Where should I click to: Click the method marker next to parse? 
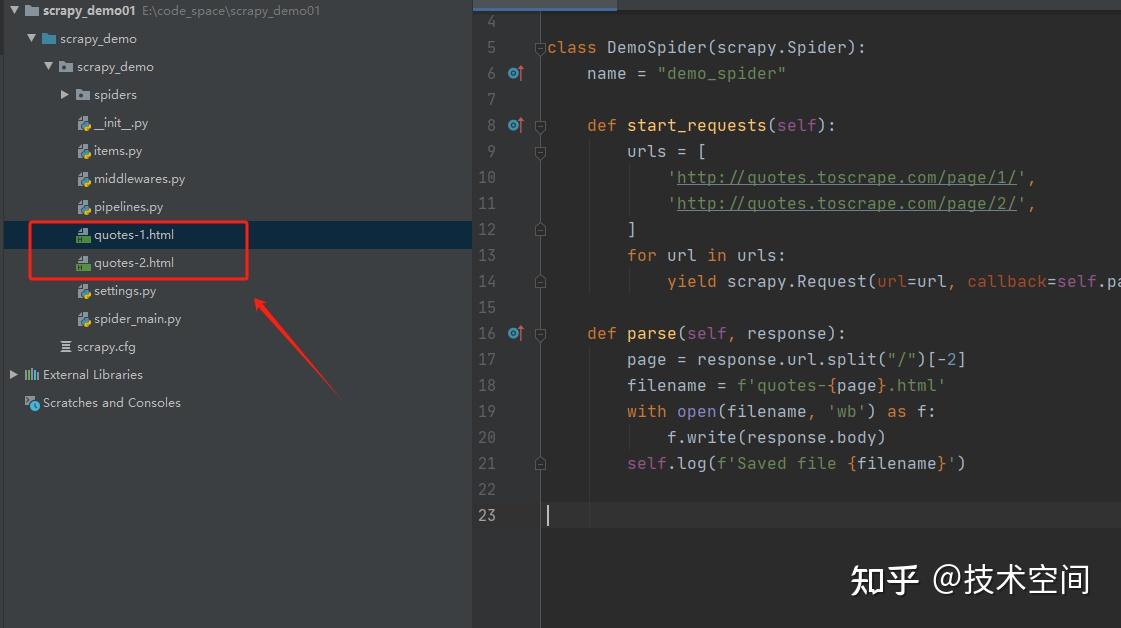tap(514, 333)
